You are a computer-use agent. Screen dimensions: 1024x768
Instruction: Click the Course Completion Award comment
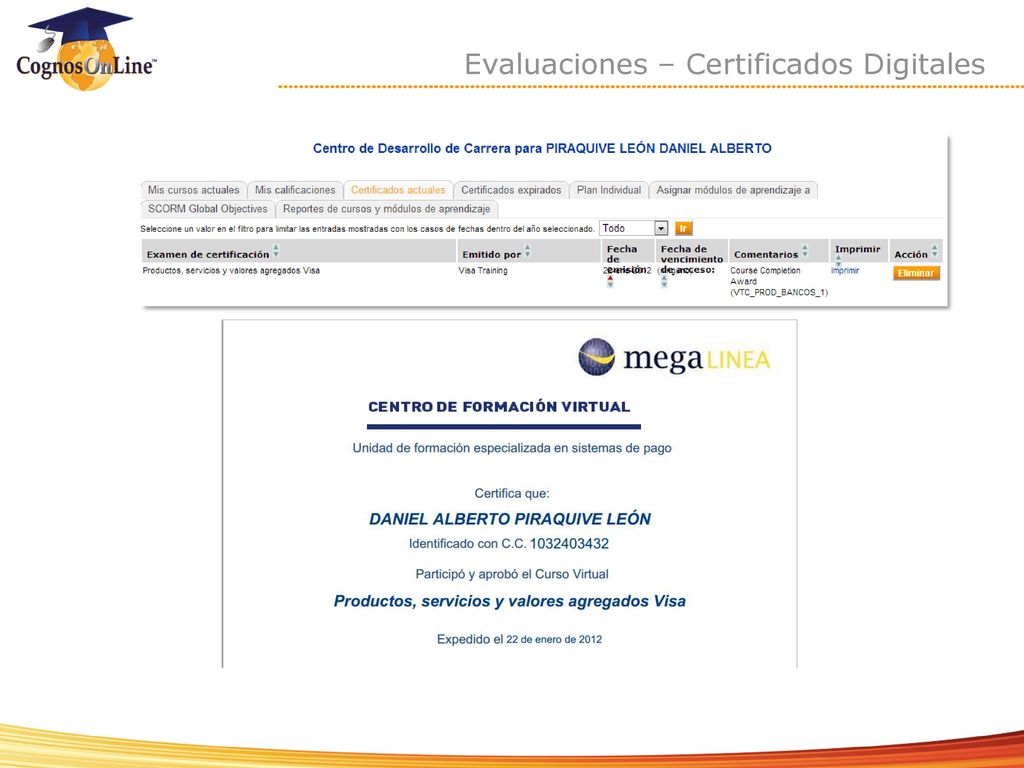coord(778,281)
